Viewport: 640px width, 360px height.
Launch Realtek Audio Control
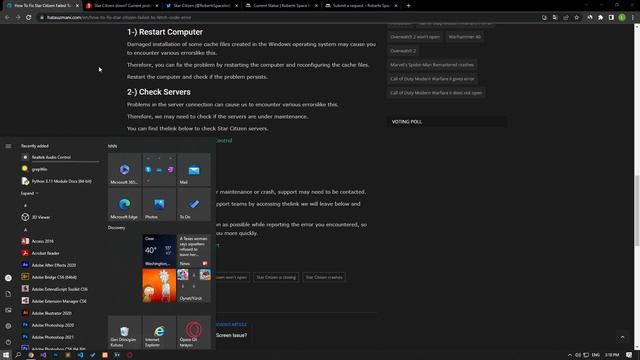60,157
